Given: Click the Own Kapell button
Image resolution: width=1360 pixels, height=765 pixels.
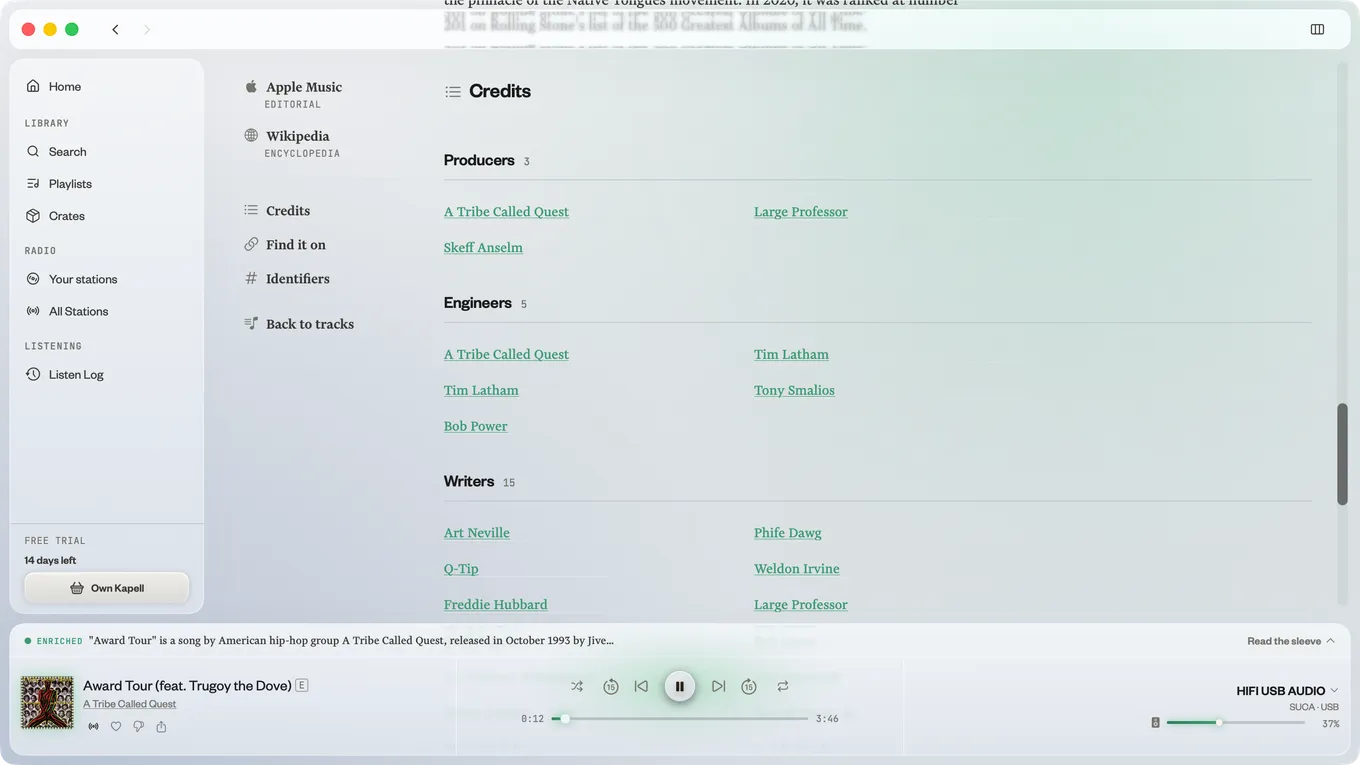Looking at the screenshot, I should 107,588.
